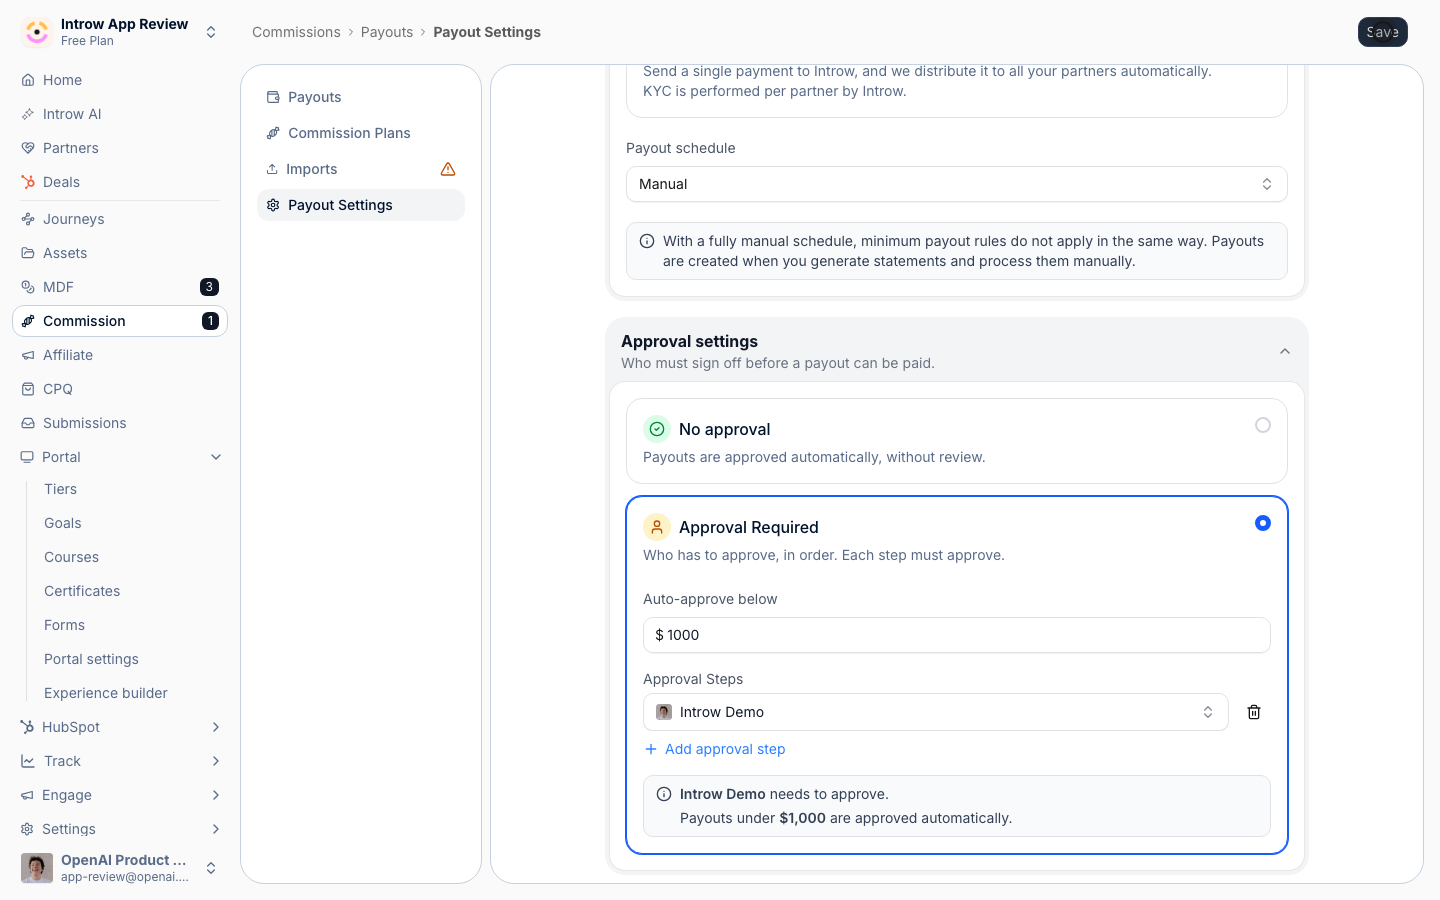Open the Tiers portal page

point(61,489)
